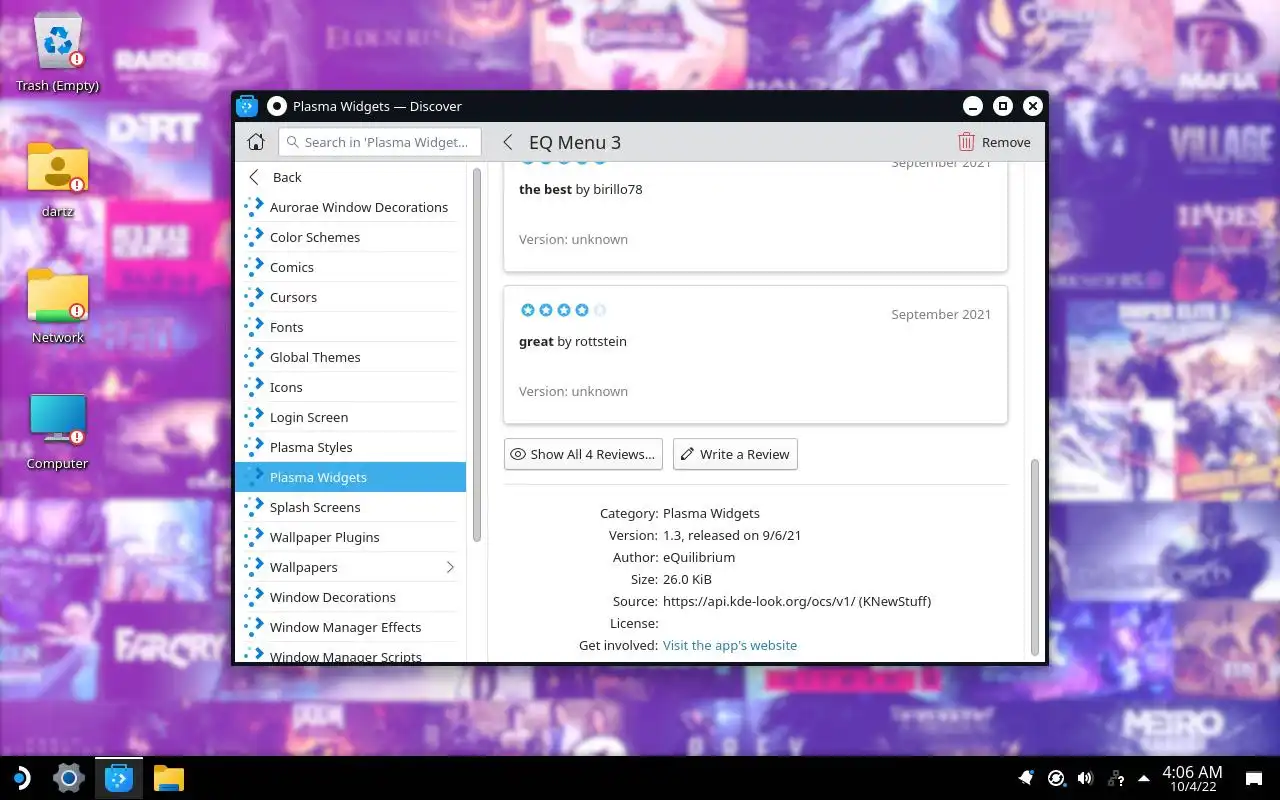1280x800 pixels.
Task: Click 'the best by birillo78' review text
Action: point(581,189)
